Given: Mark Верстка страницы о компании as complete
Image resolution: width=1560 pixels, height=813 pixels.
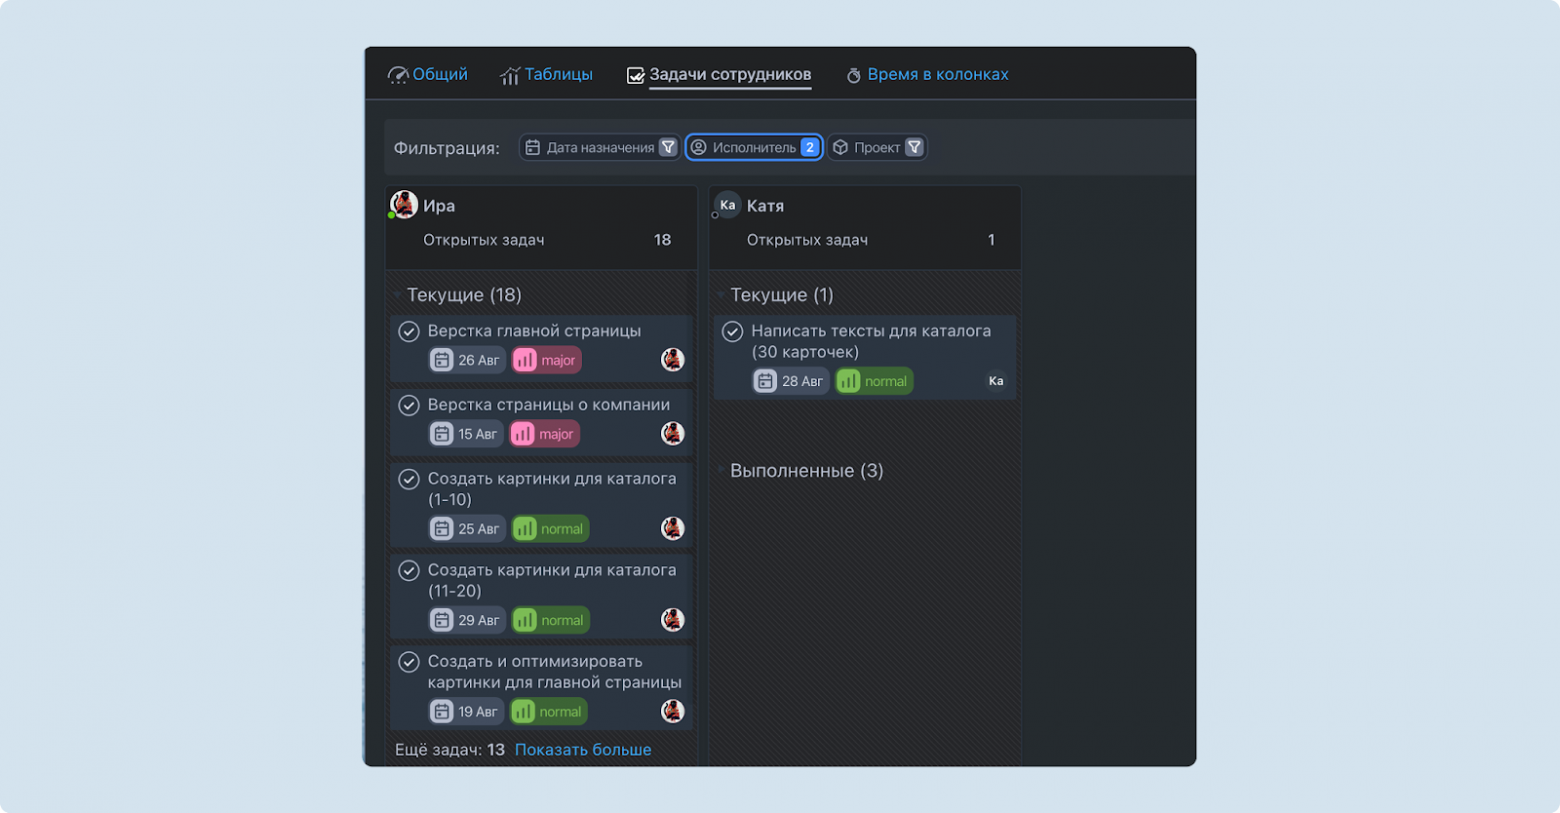Looking at the screenshot, I should coord(409,405).
